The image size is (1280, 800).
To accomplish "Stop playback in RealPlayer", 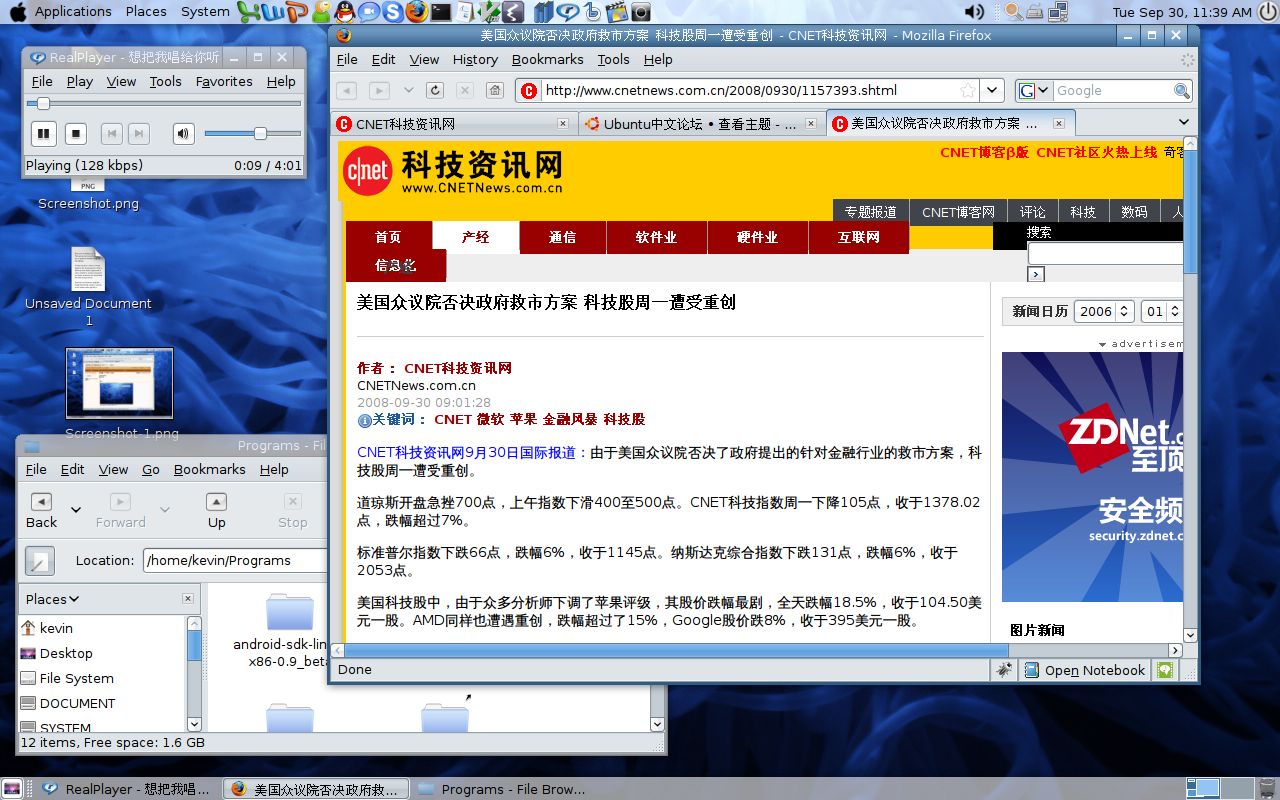I will (76, 133).
